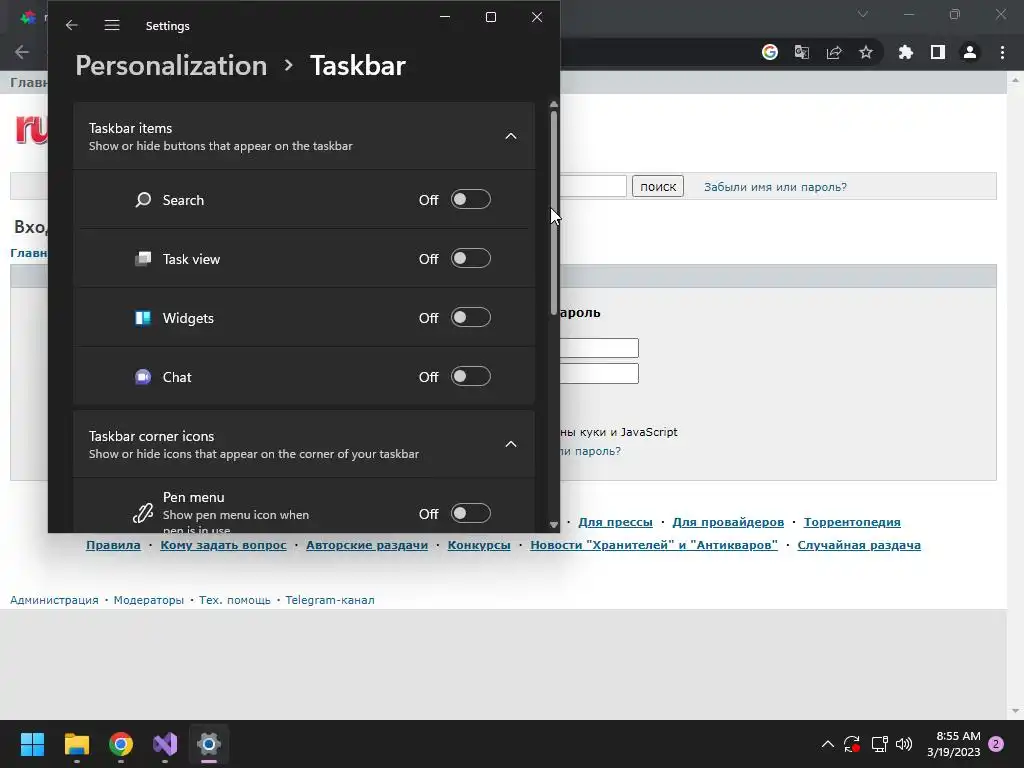The width and height of the screenshot is (1024, 768).
Task: Open Visual Studio from the taskbar
Action: point(165,744)
